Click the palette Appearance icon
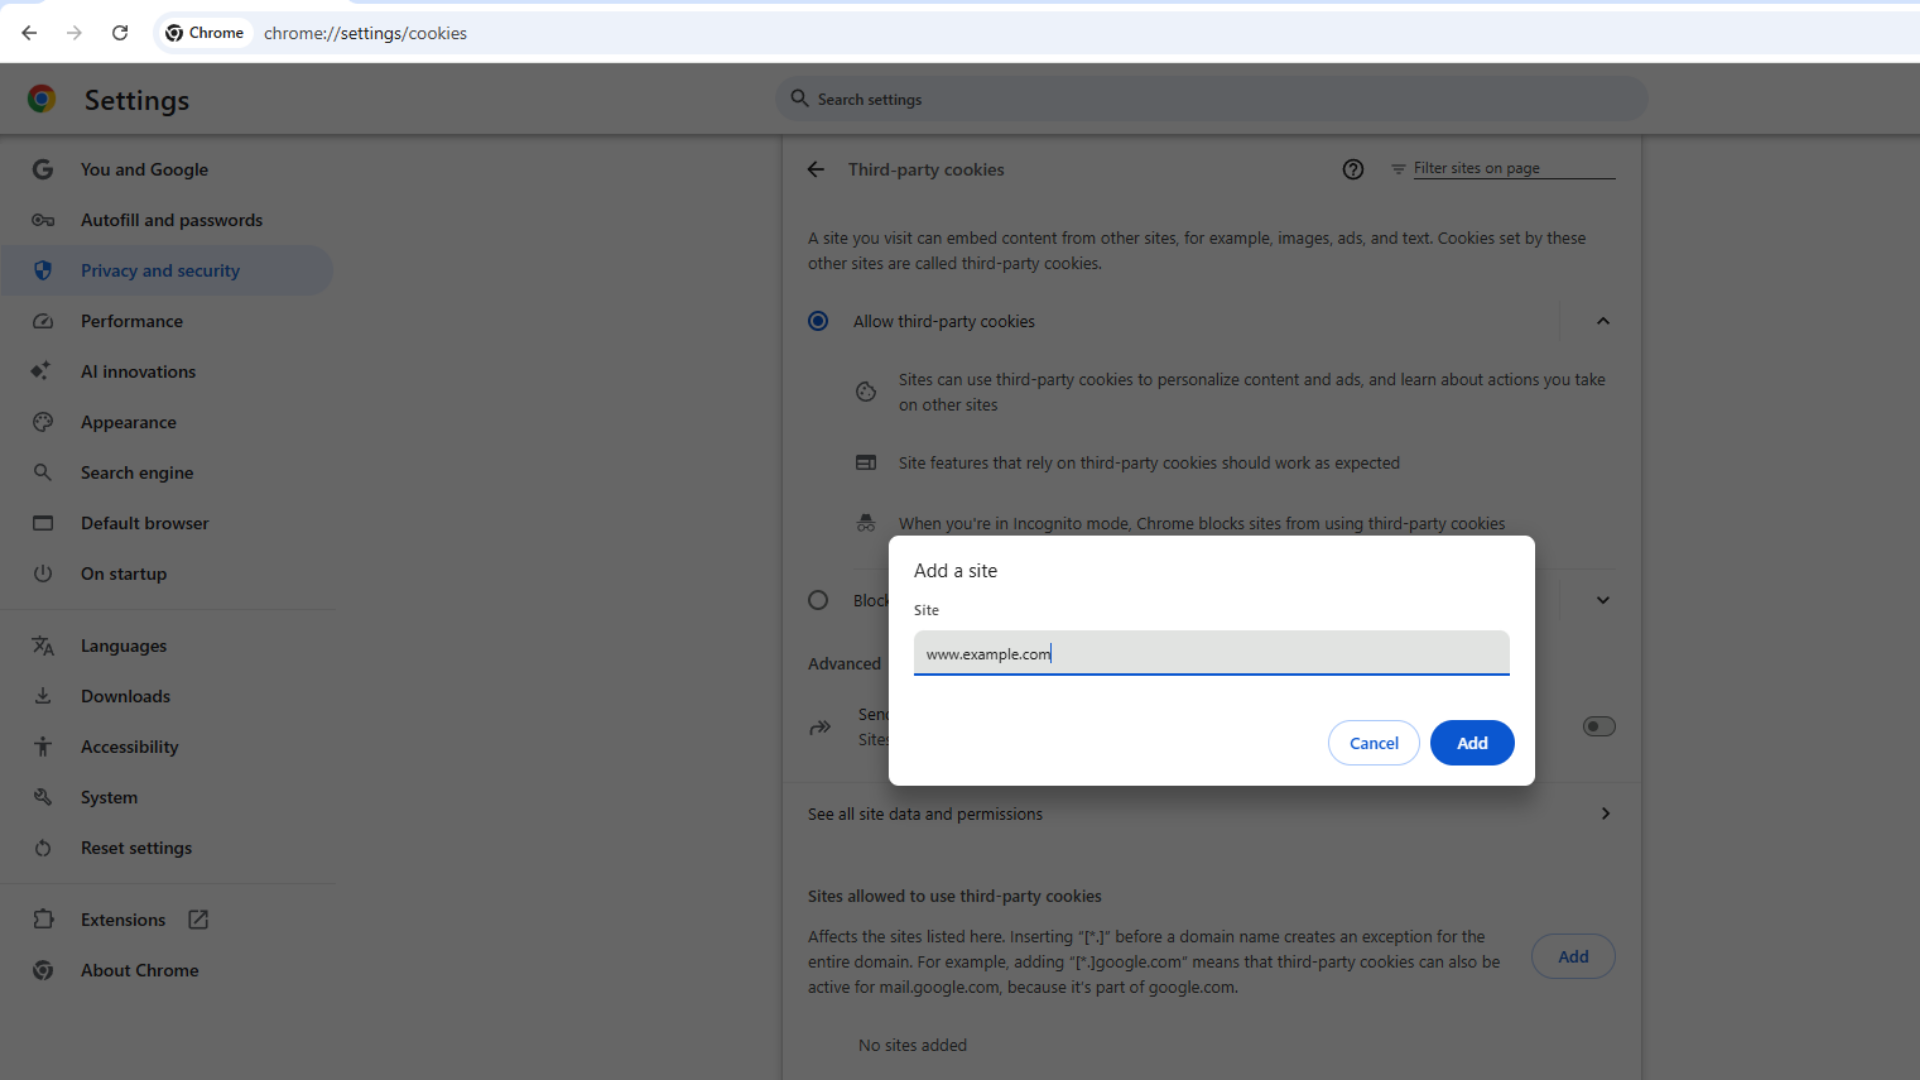The height and width of the screenshot is (1080, 1920). (x=42, y=422)
